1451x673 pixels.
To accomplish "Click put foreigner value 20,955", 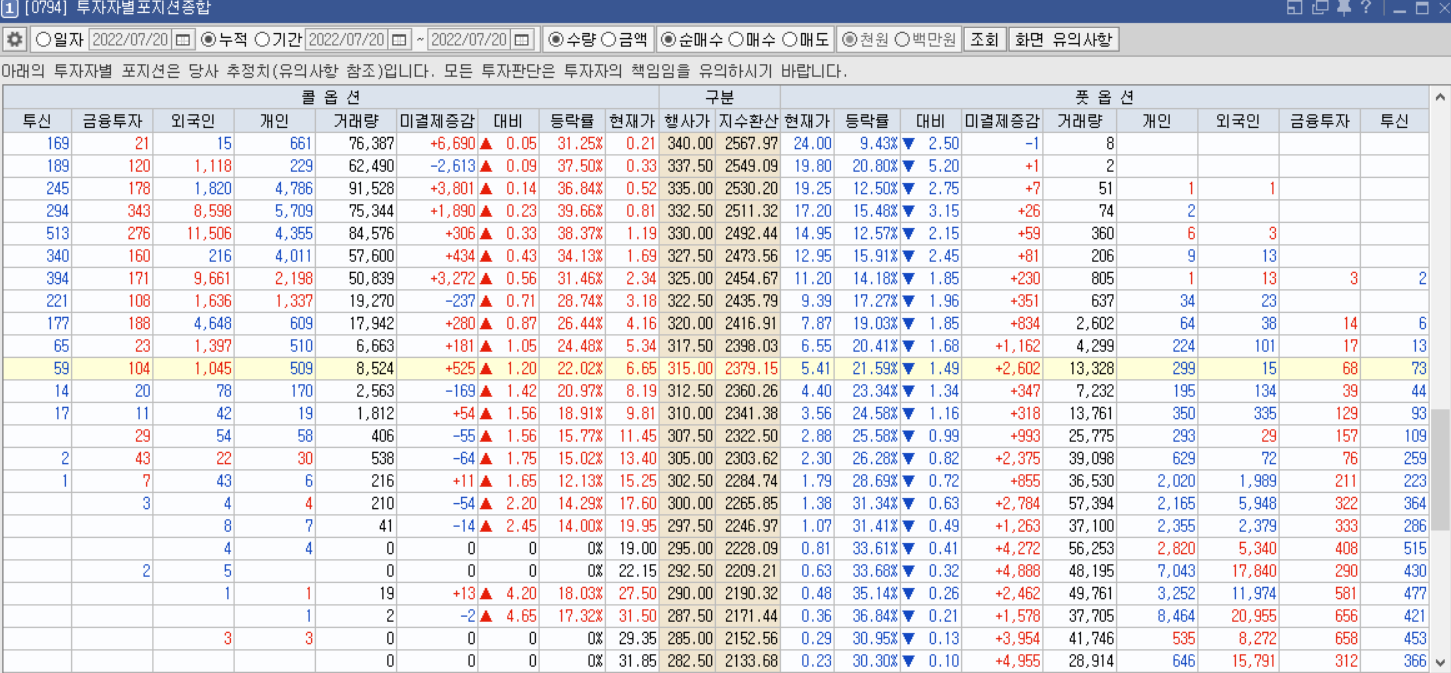I will click(x=1238, y=616).
